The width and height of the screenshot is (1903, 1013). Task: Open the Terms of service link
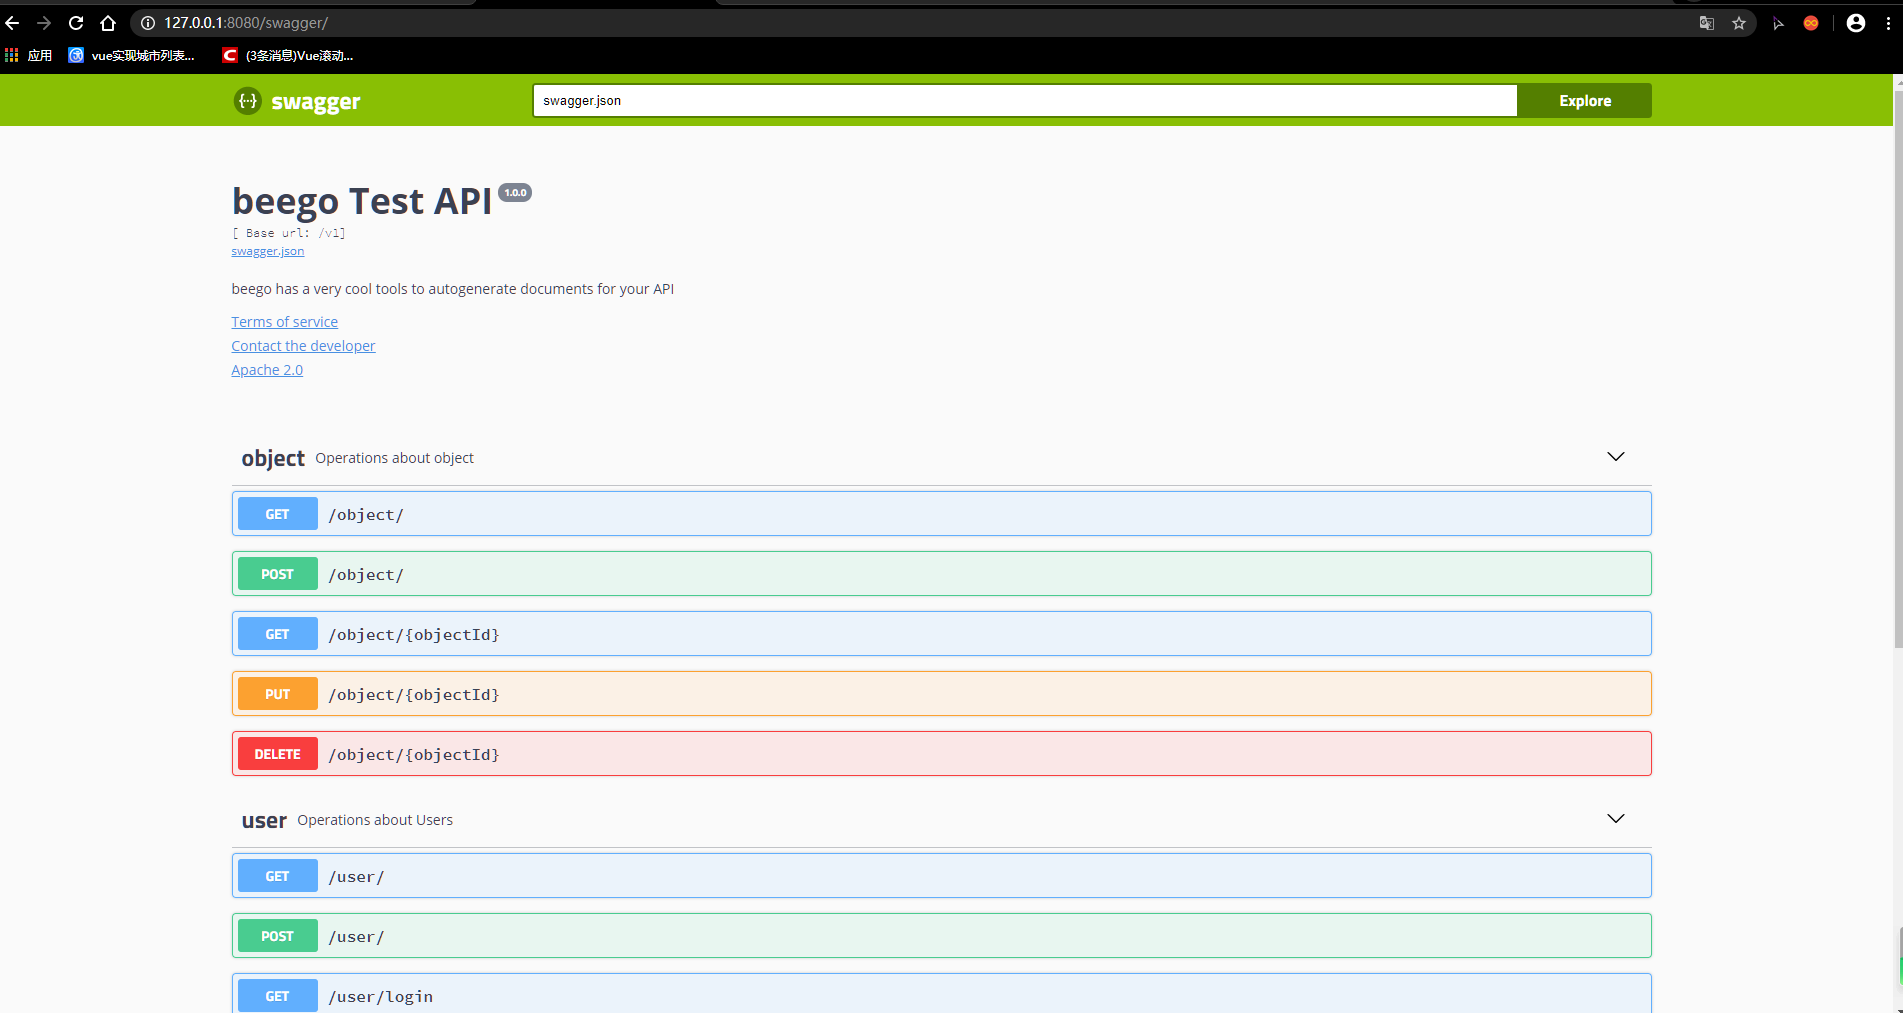pos(285,322)
